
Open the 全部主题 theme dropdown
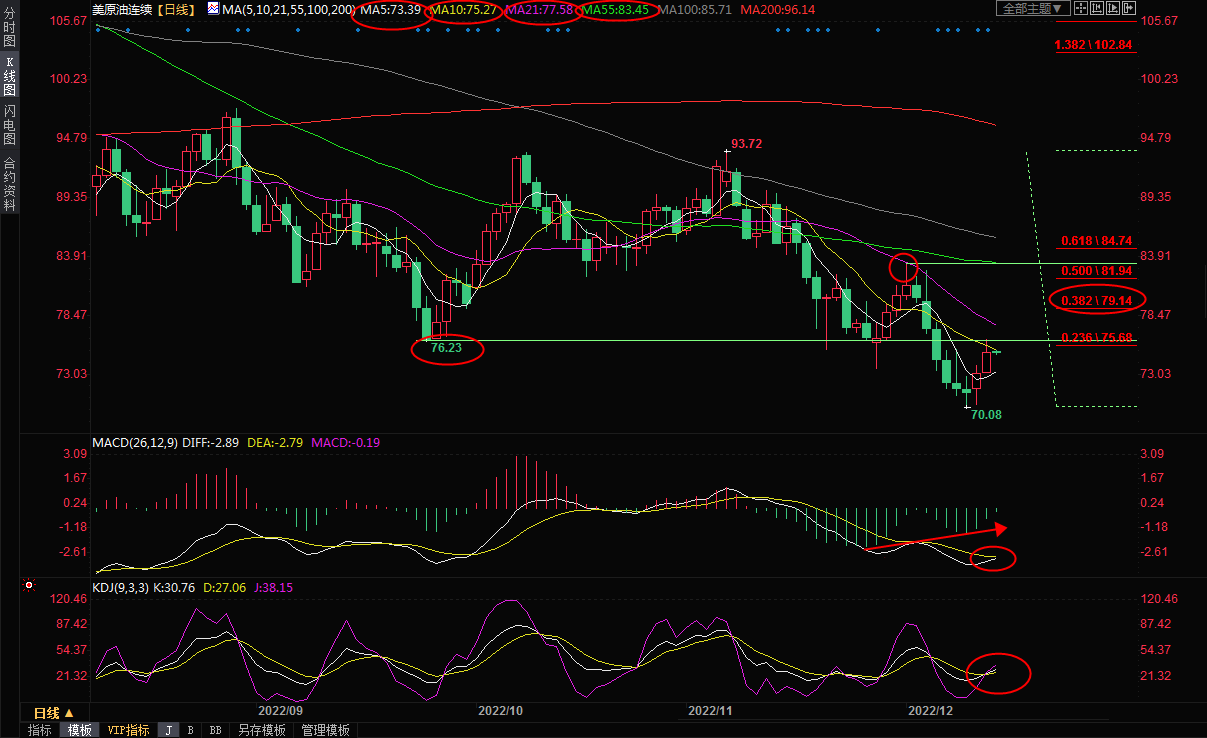click(x=1033, y=9)
